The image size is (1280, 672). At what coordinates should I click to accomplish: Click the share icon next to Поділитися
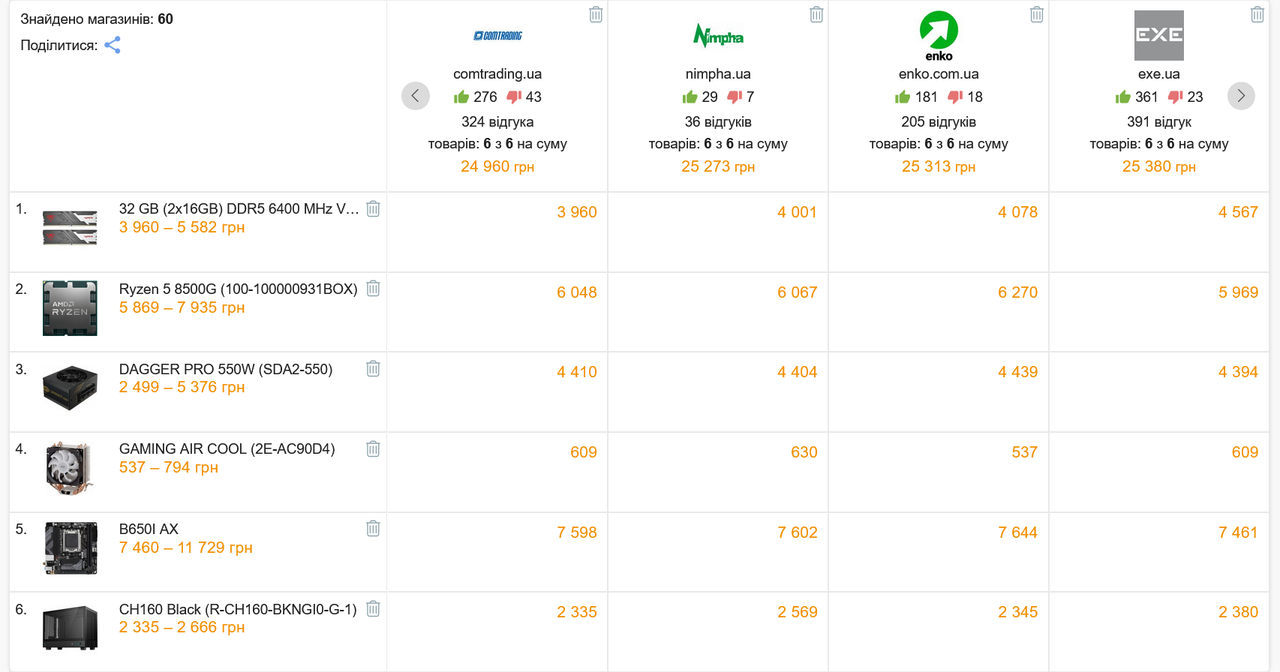(112, 45)
